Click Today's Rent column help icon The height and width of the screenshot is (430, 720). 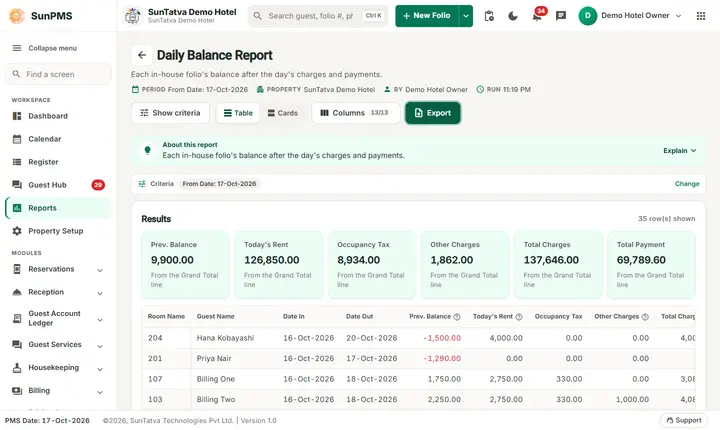click(x=519, y=317)
